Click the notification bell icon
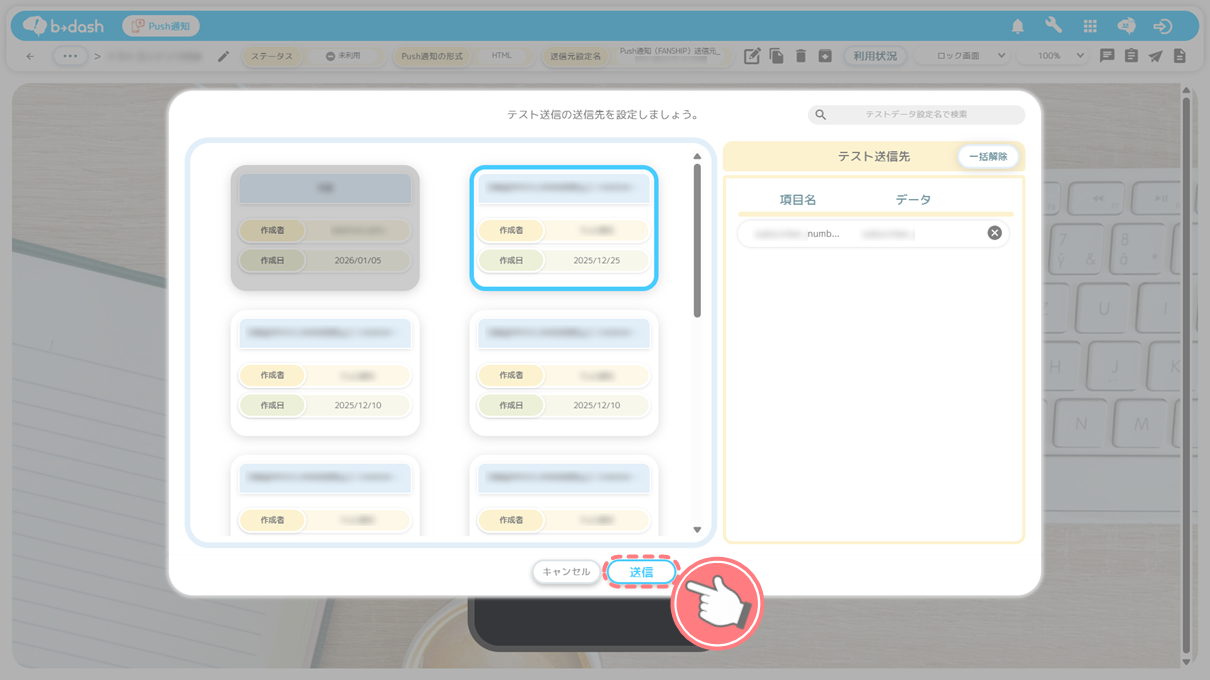This screenshot has height=680, width=1210. pos(1018,26)
